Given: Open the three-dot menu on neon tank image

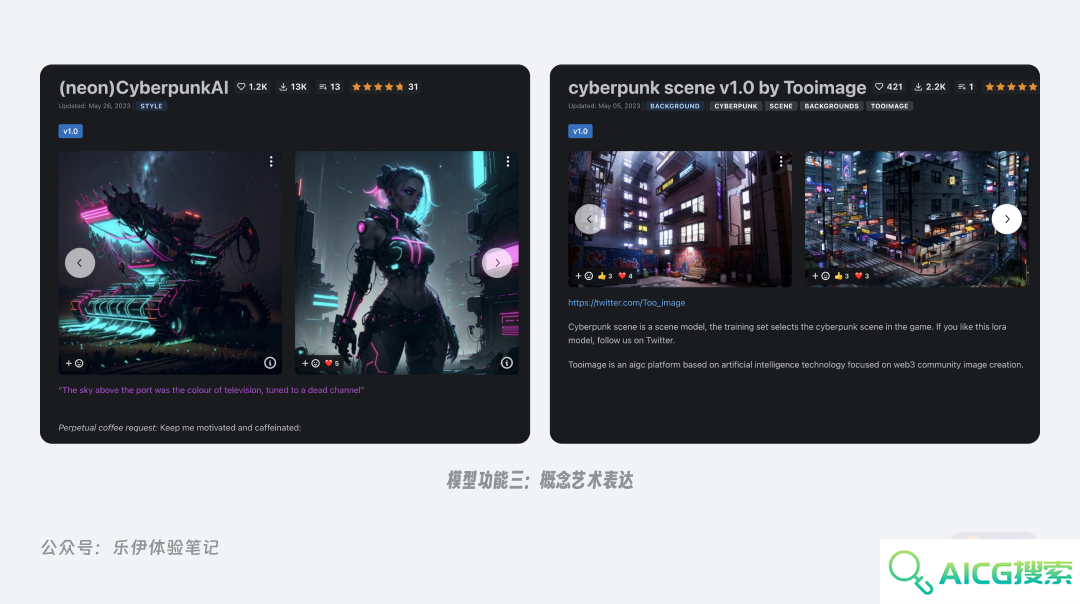Looking at the screenshot, I should click(271, 161).
